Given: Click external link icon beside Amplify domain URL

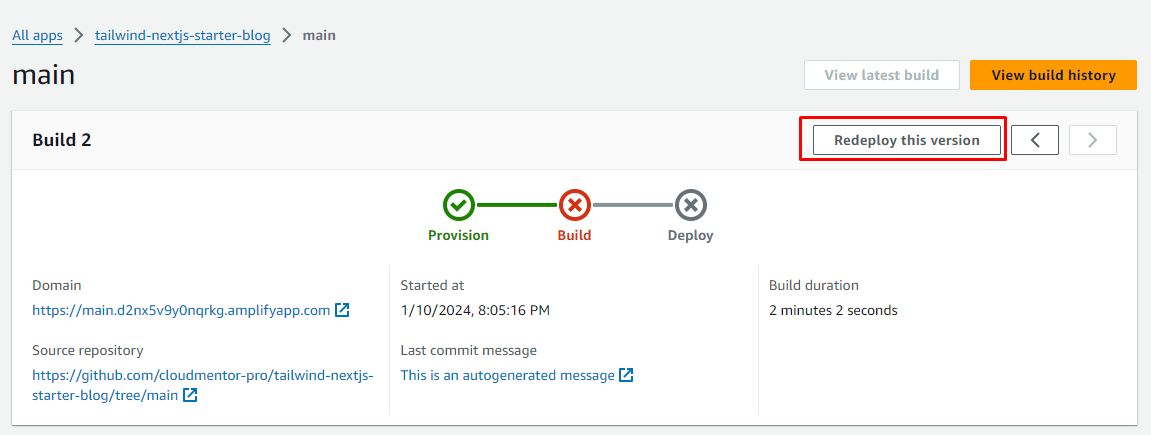Looking at the screenshot, I should (x=342, y=310).
